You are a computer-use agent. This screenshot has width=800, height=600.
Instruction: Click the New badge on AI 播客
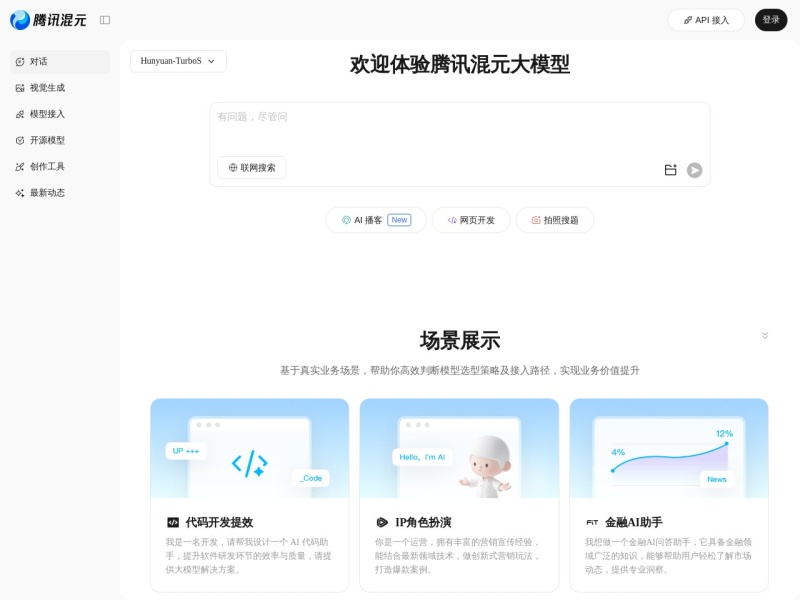[399, 220]
